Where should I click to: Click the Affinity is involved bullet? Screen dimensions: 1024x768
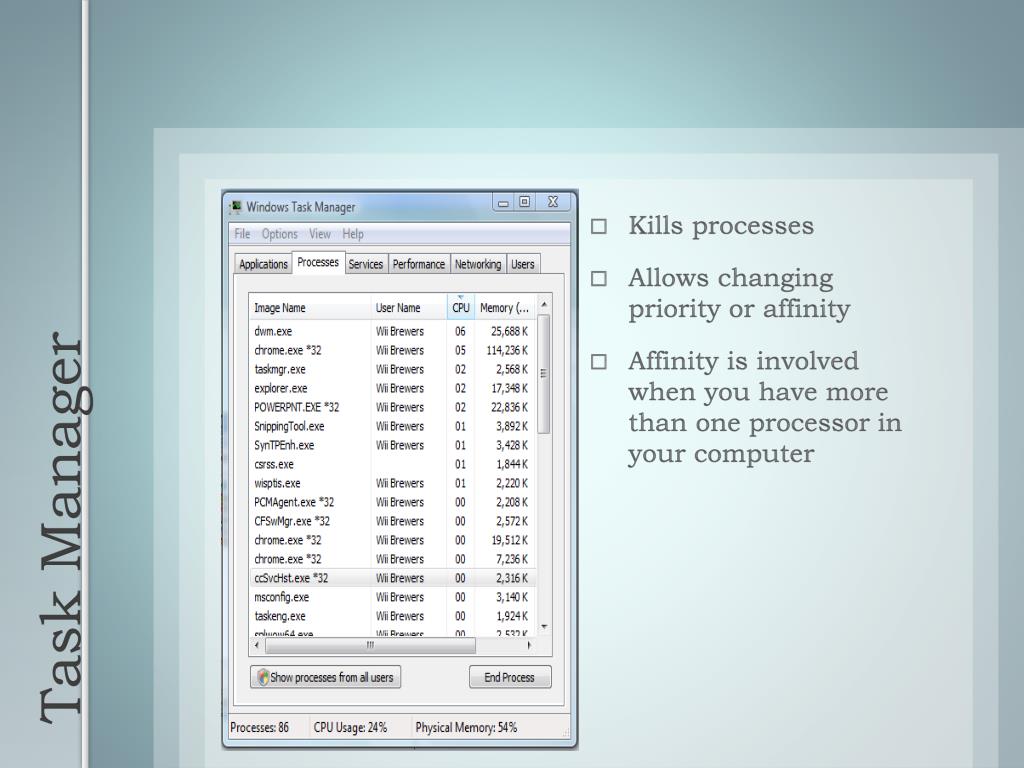pos(765,408)
